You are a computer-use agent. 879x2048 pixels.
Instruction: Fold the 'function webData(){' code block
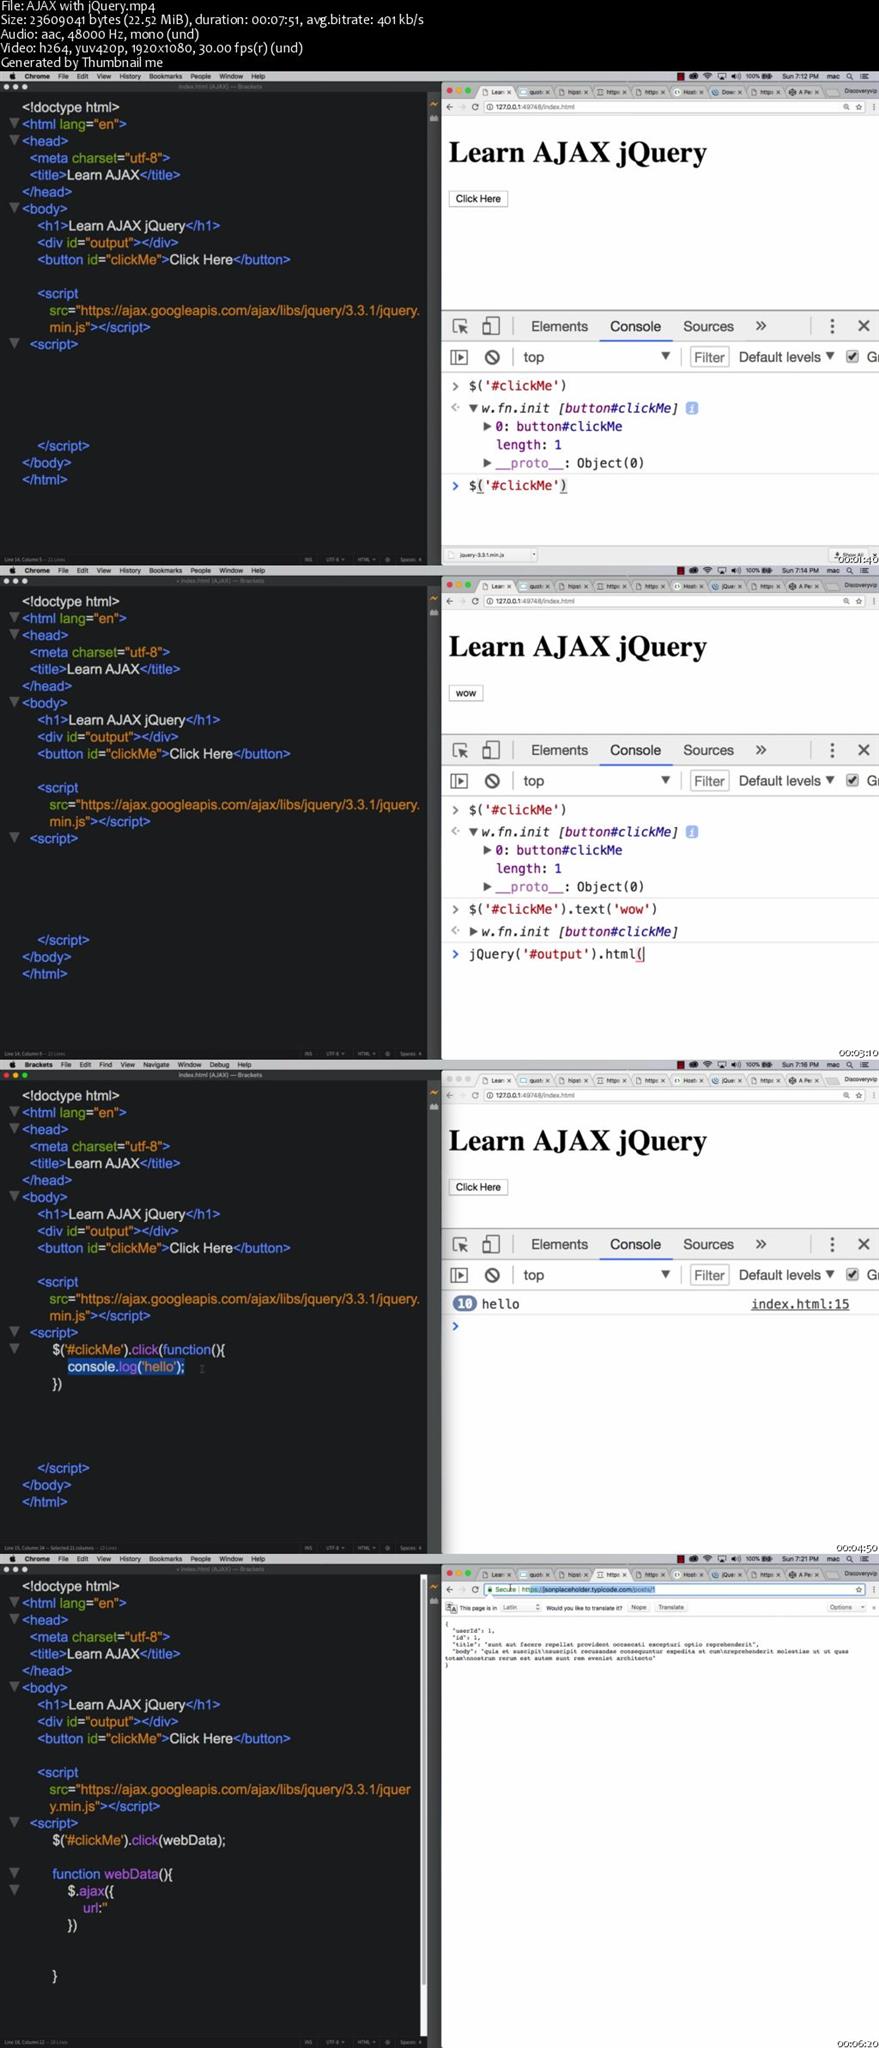pos(14,1873)
